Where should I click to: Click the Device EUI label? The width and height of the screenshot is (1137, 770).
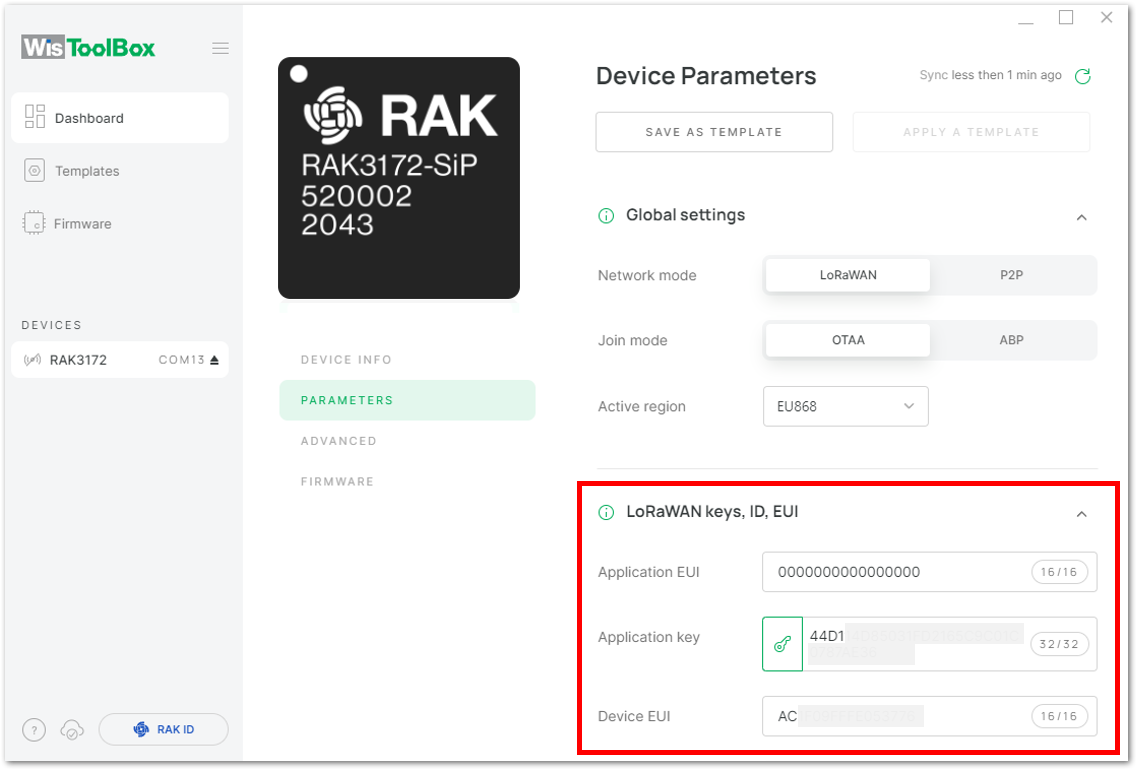click(x=634, y=716)
